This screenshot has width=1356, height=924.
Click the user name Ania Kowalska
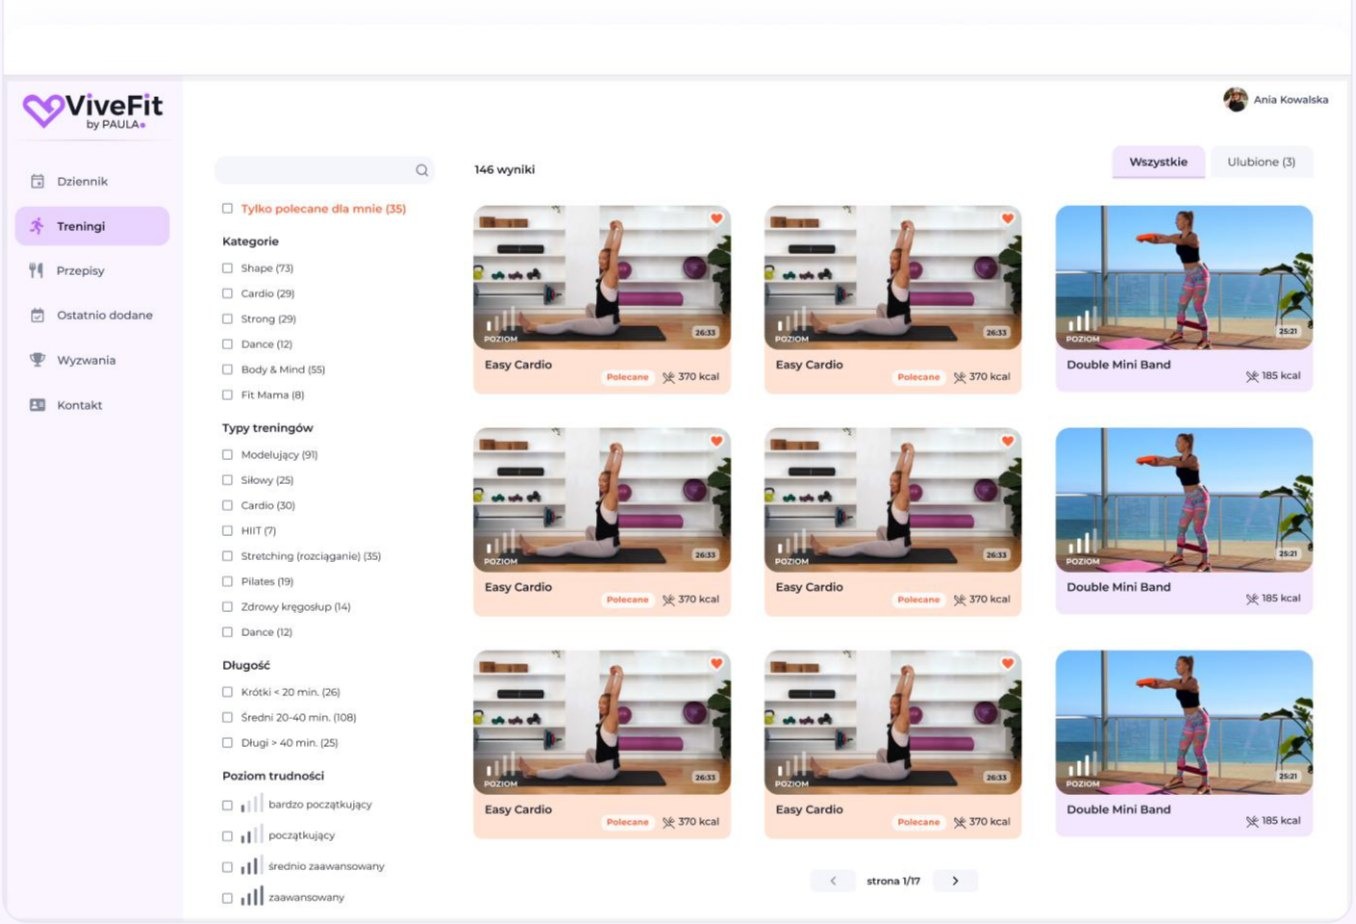click(x=1291, y=100)
